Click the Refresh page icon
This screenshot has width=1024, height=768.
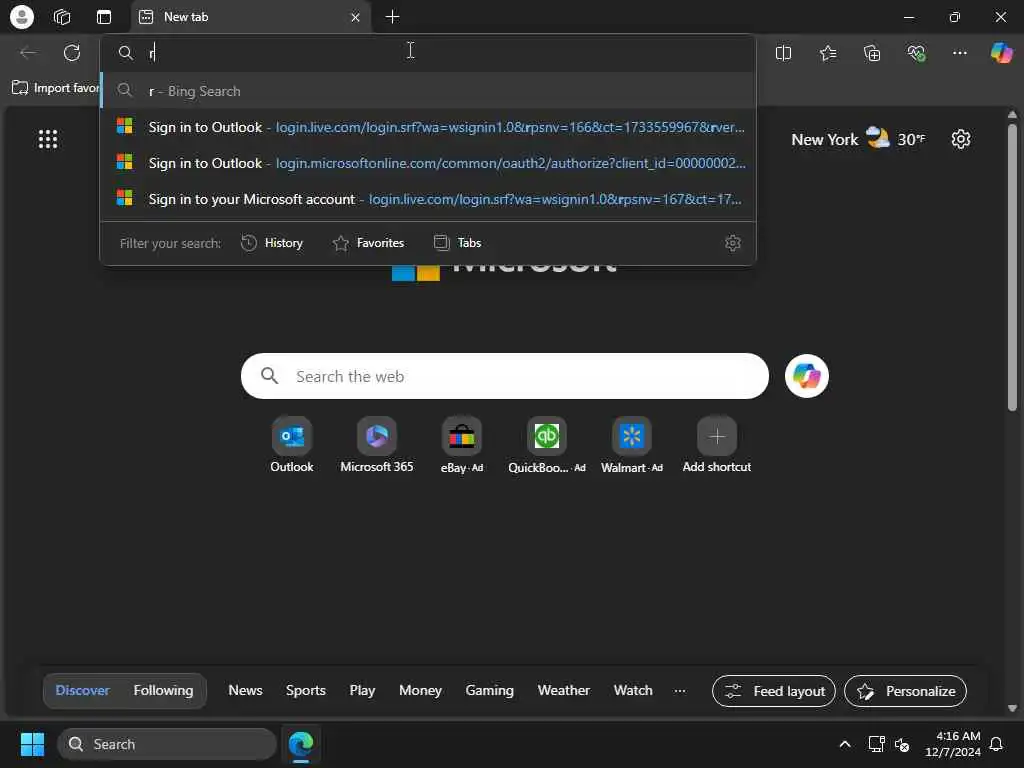tap(72, 53)
